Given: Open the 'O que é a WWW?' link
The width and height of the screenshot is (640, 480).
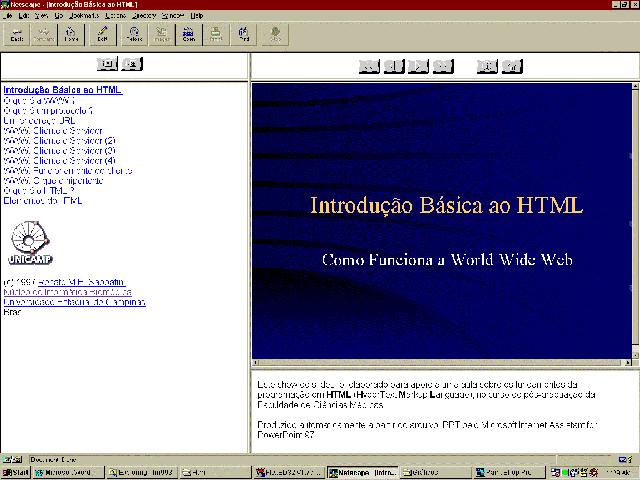Looking at the screenshot, I should pos(39,100).
